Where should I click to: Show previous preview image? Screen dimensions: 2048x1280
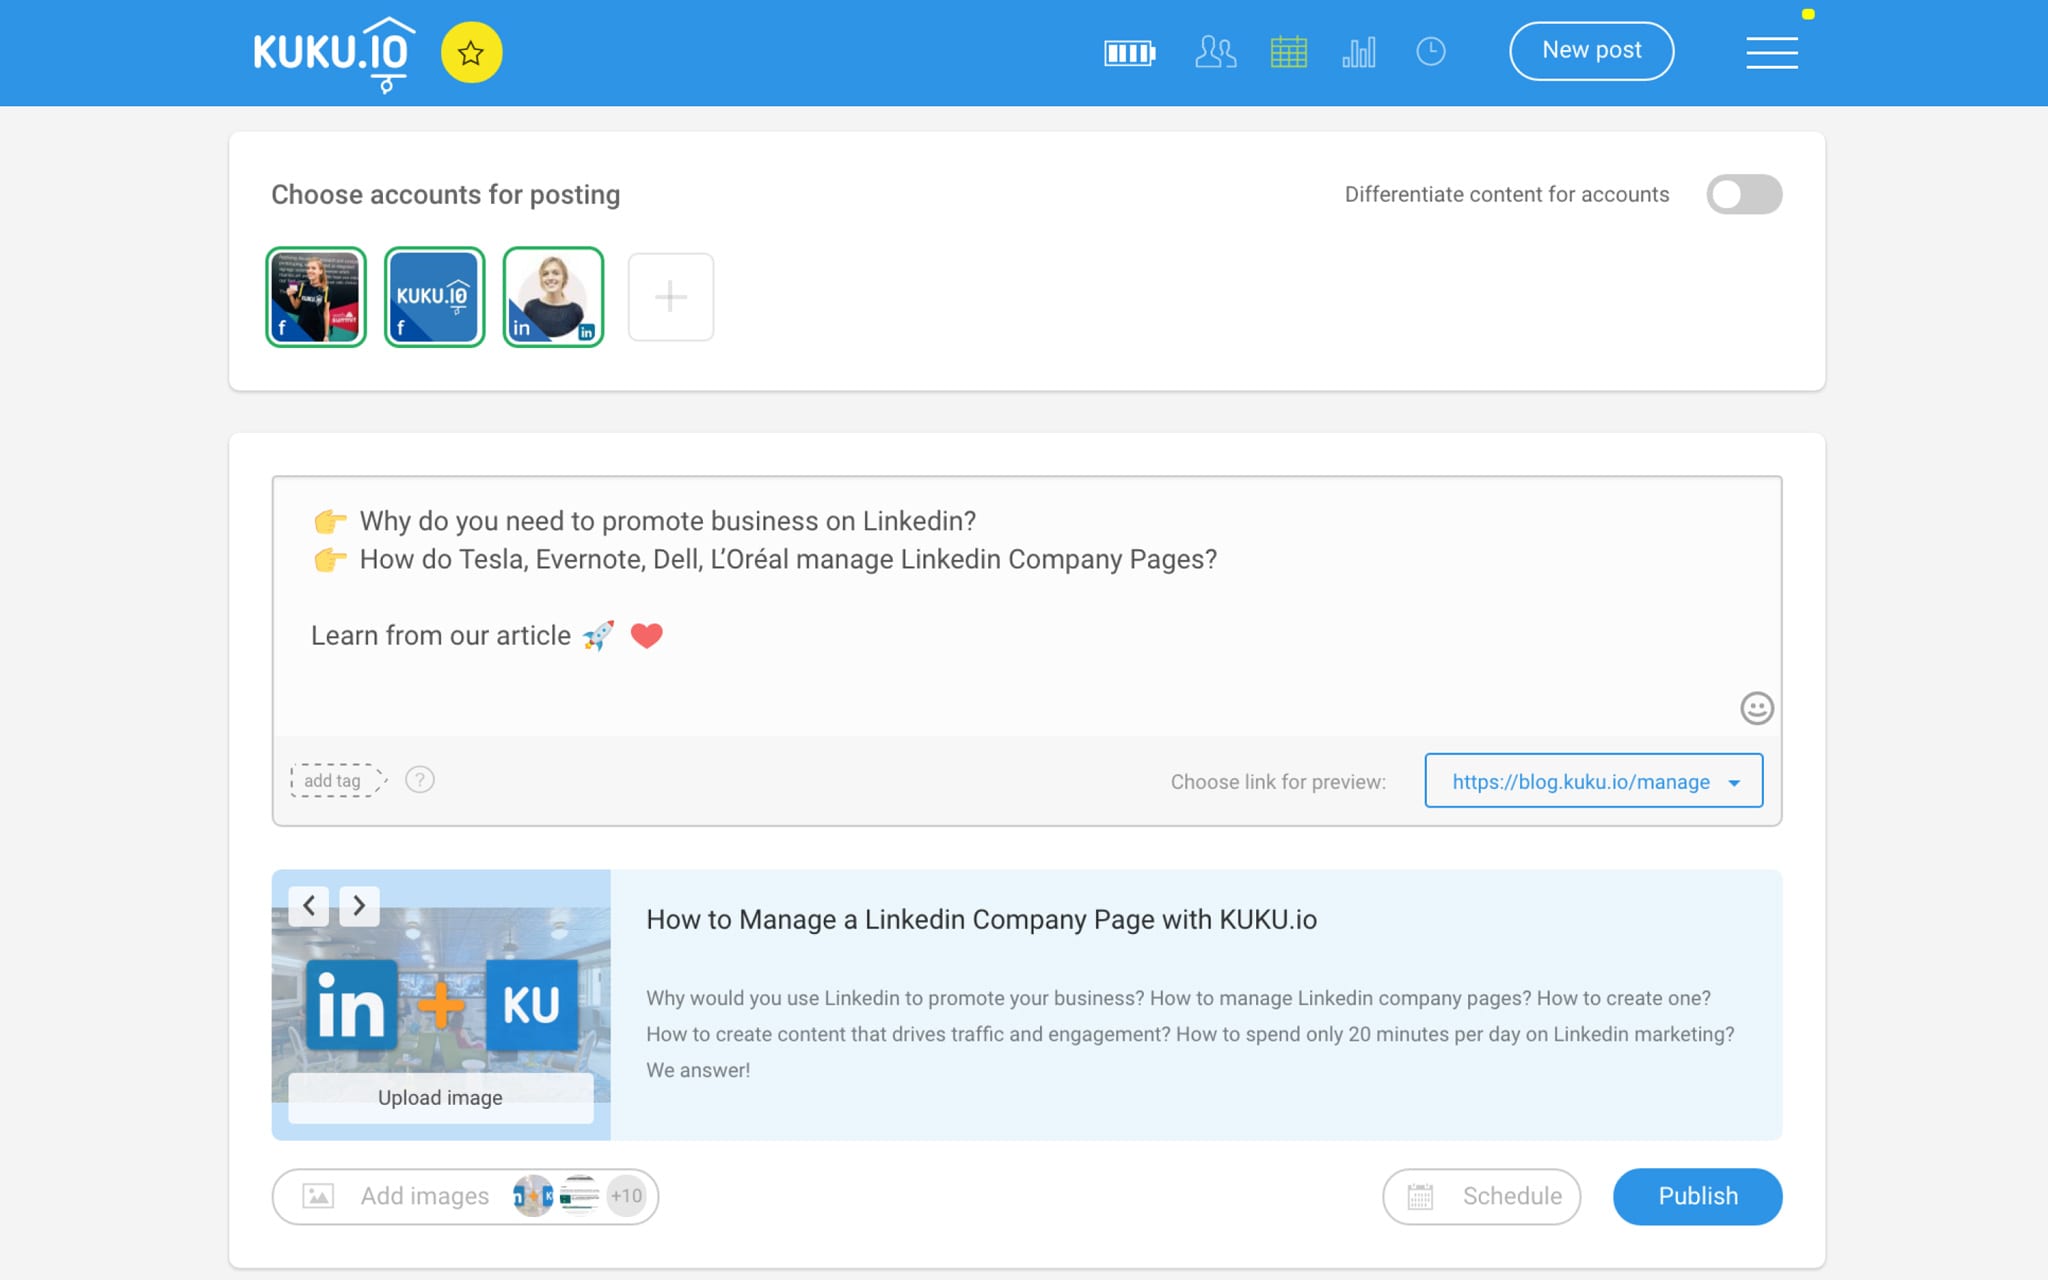[309, 906]
